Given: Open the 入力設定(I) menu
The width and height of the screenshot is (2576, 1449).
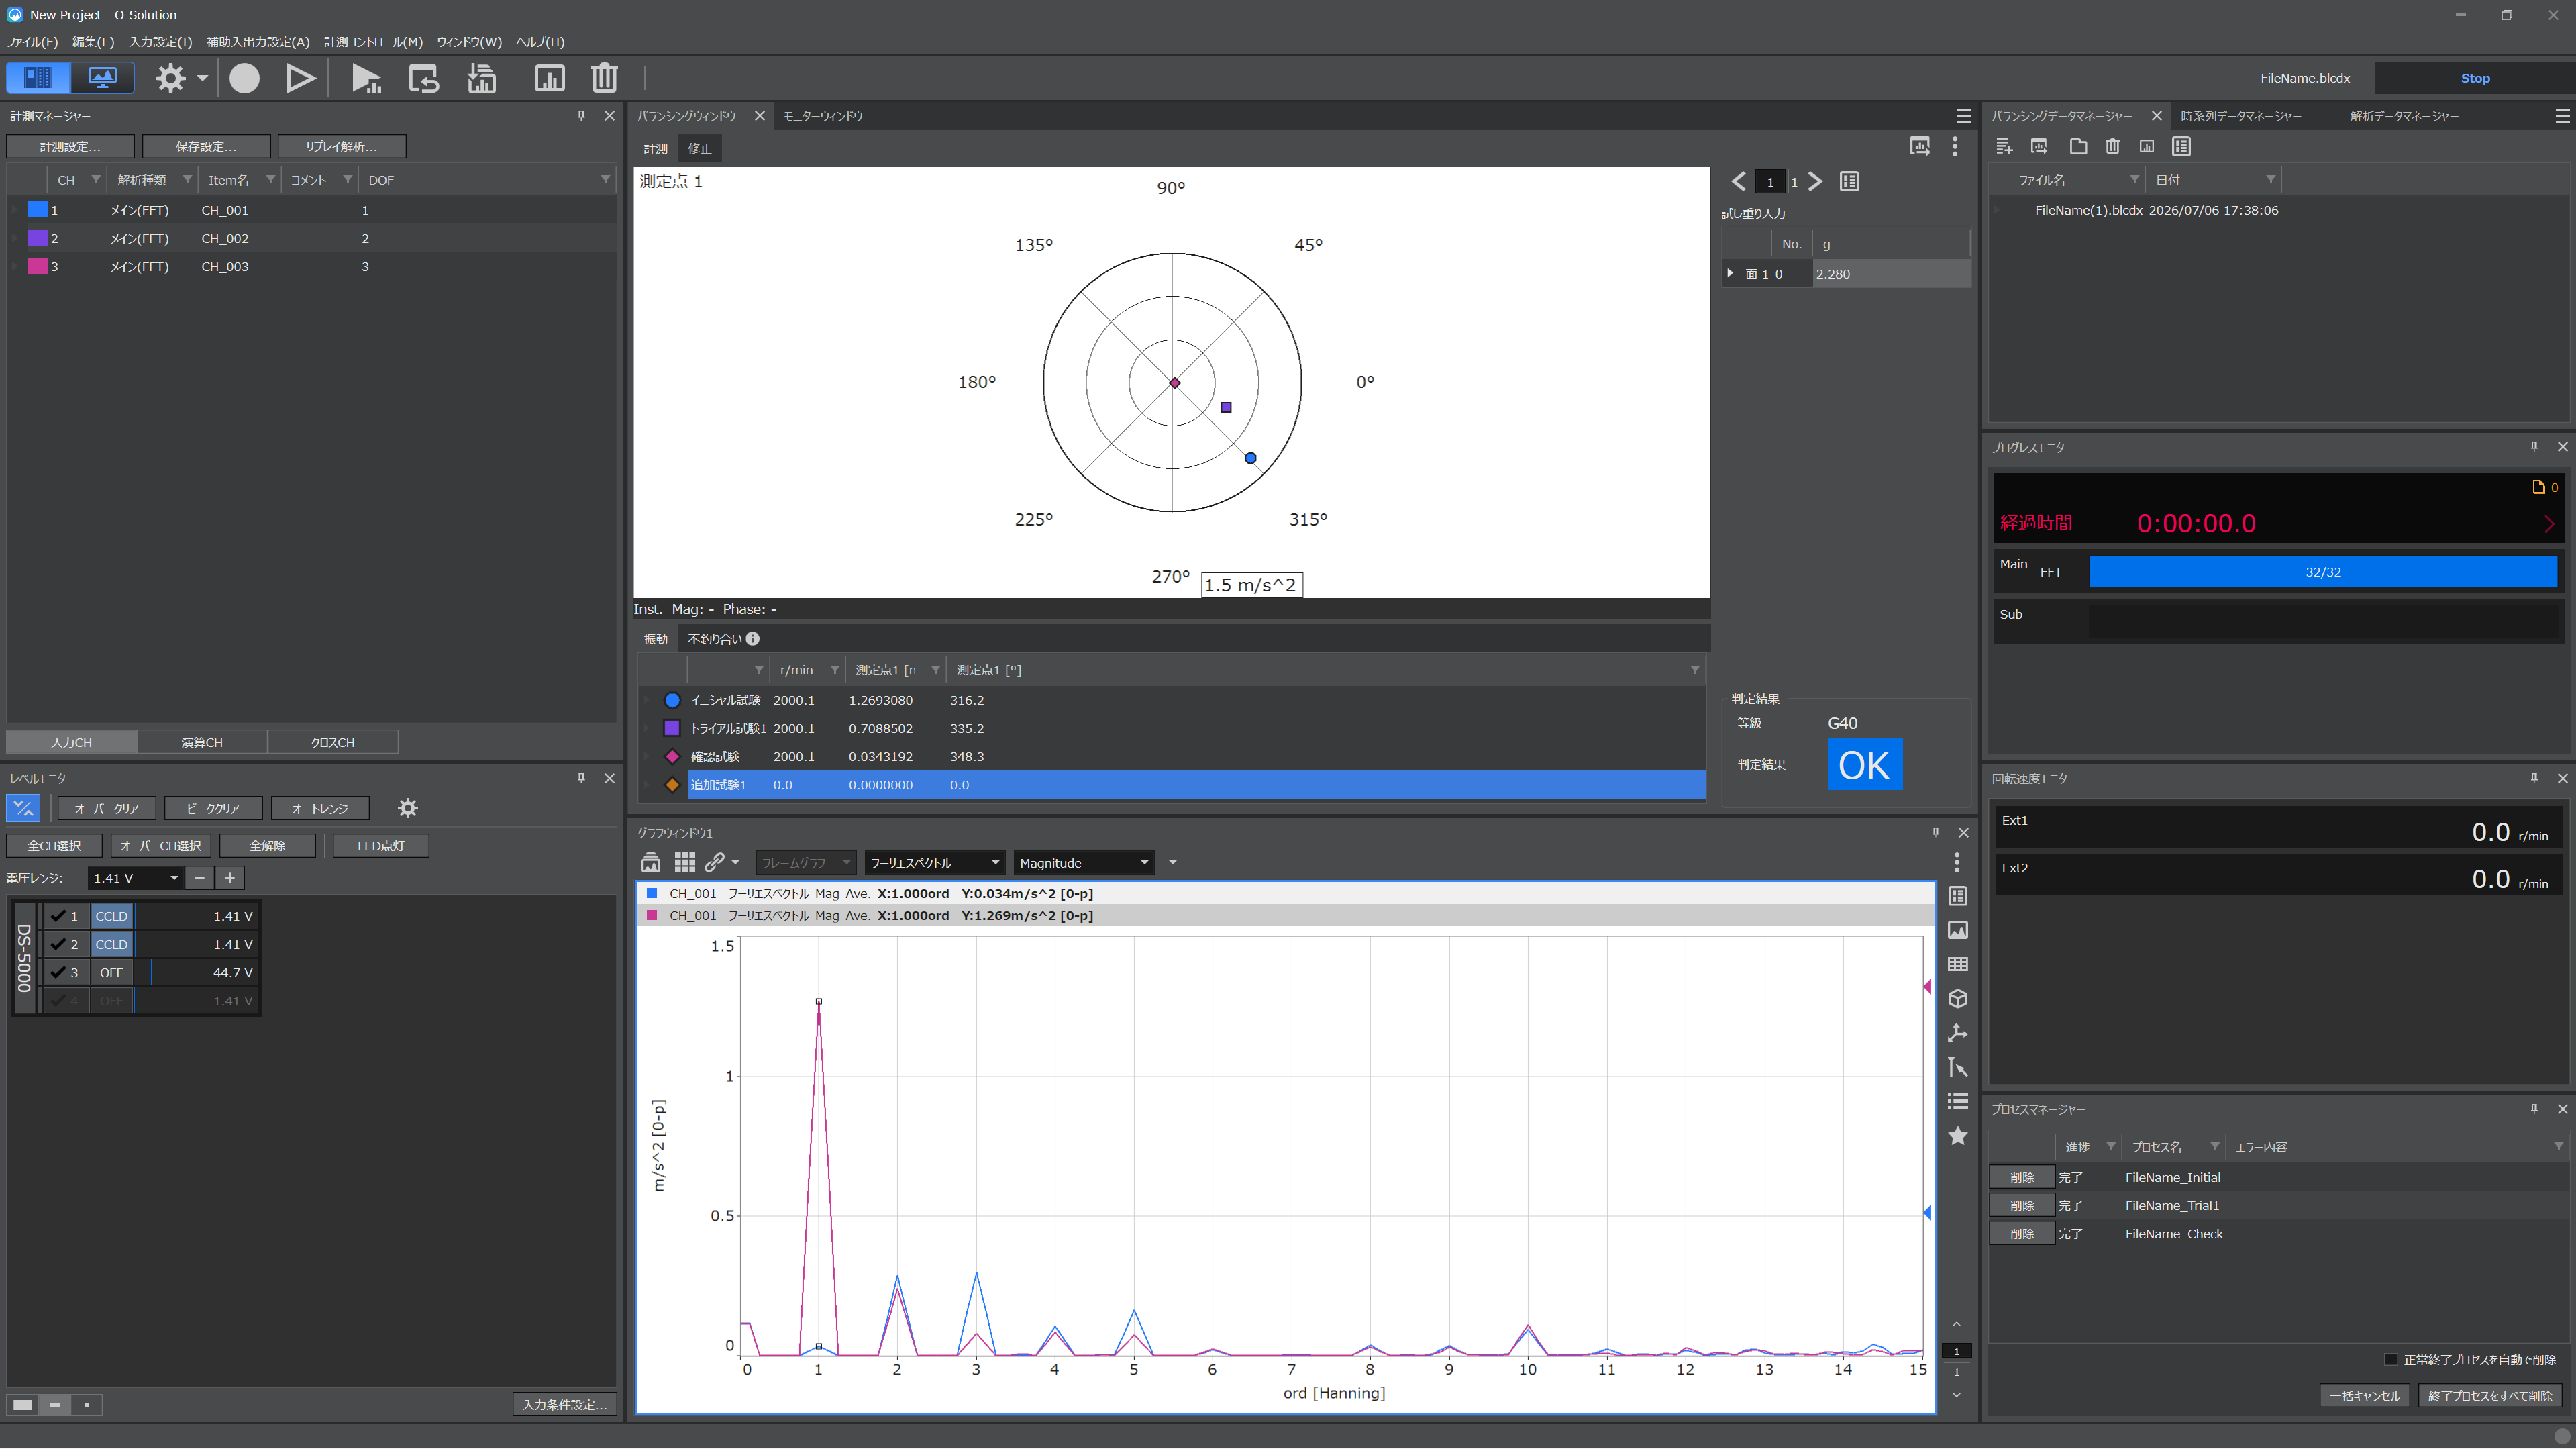Looking at the screenshot, I should click(x=160, y=42).
